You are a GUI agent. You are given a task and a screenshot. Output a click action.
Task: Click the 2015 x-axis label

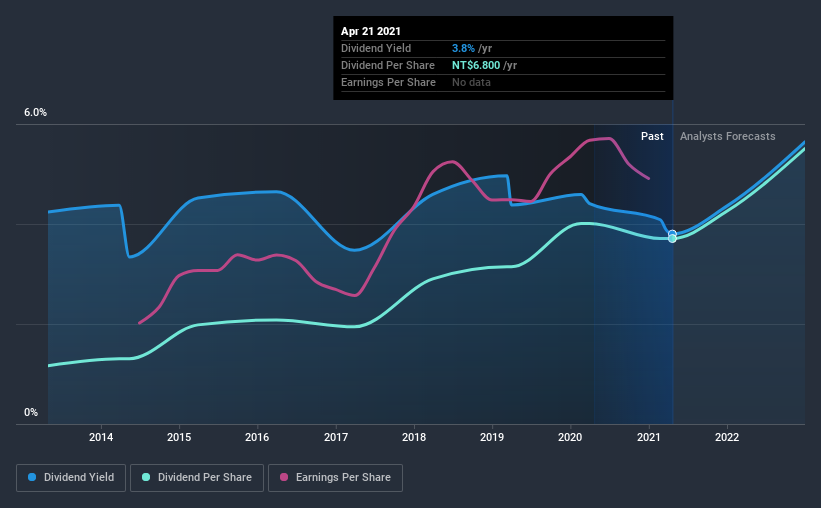pyautogui.click(x=179, y=437)
